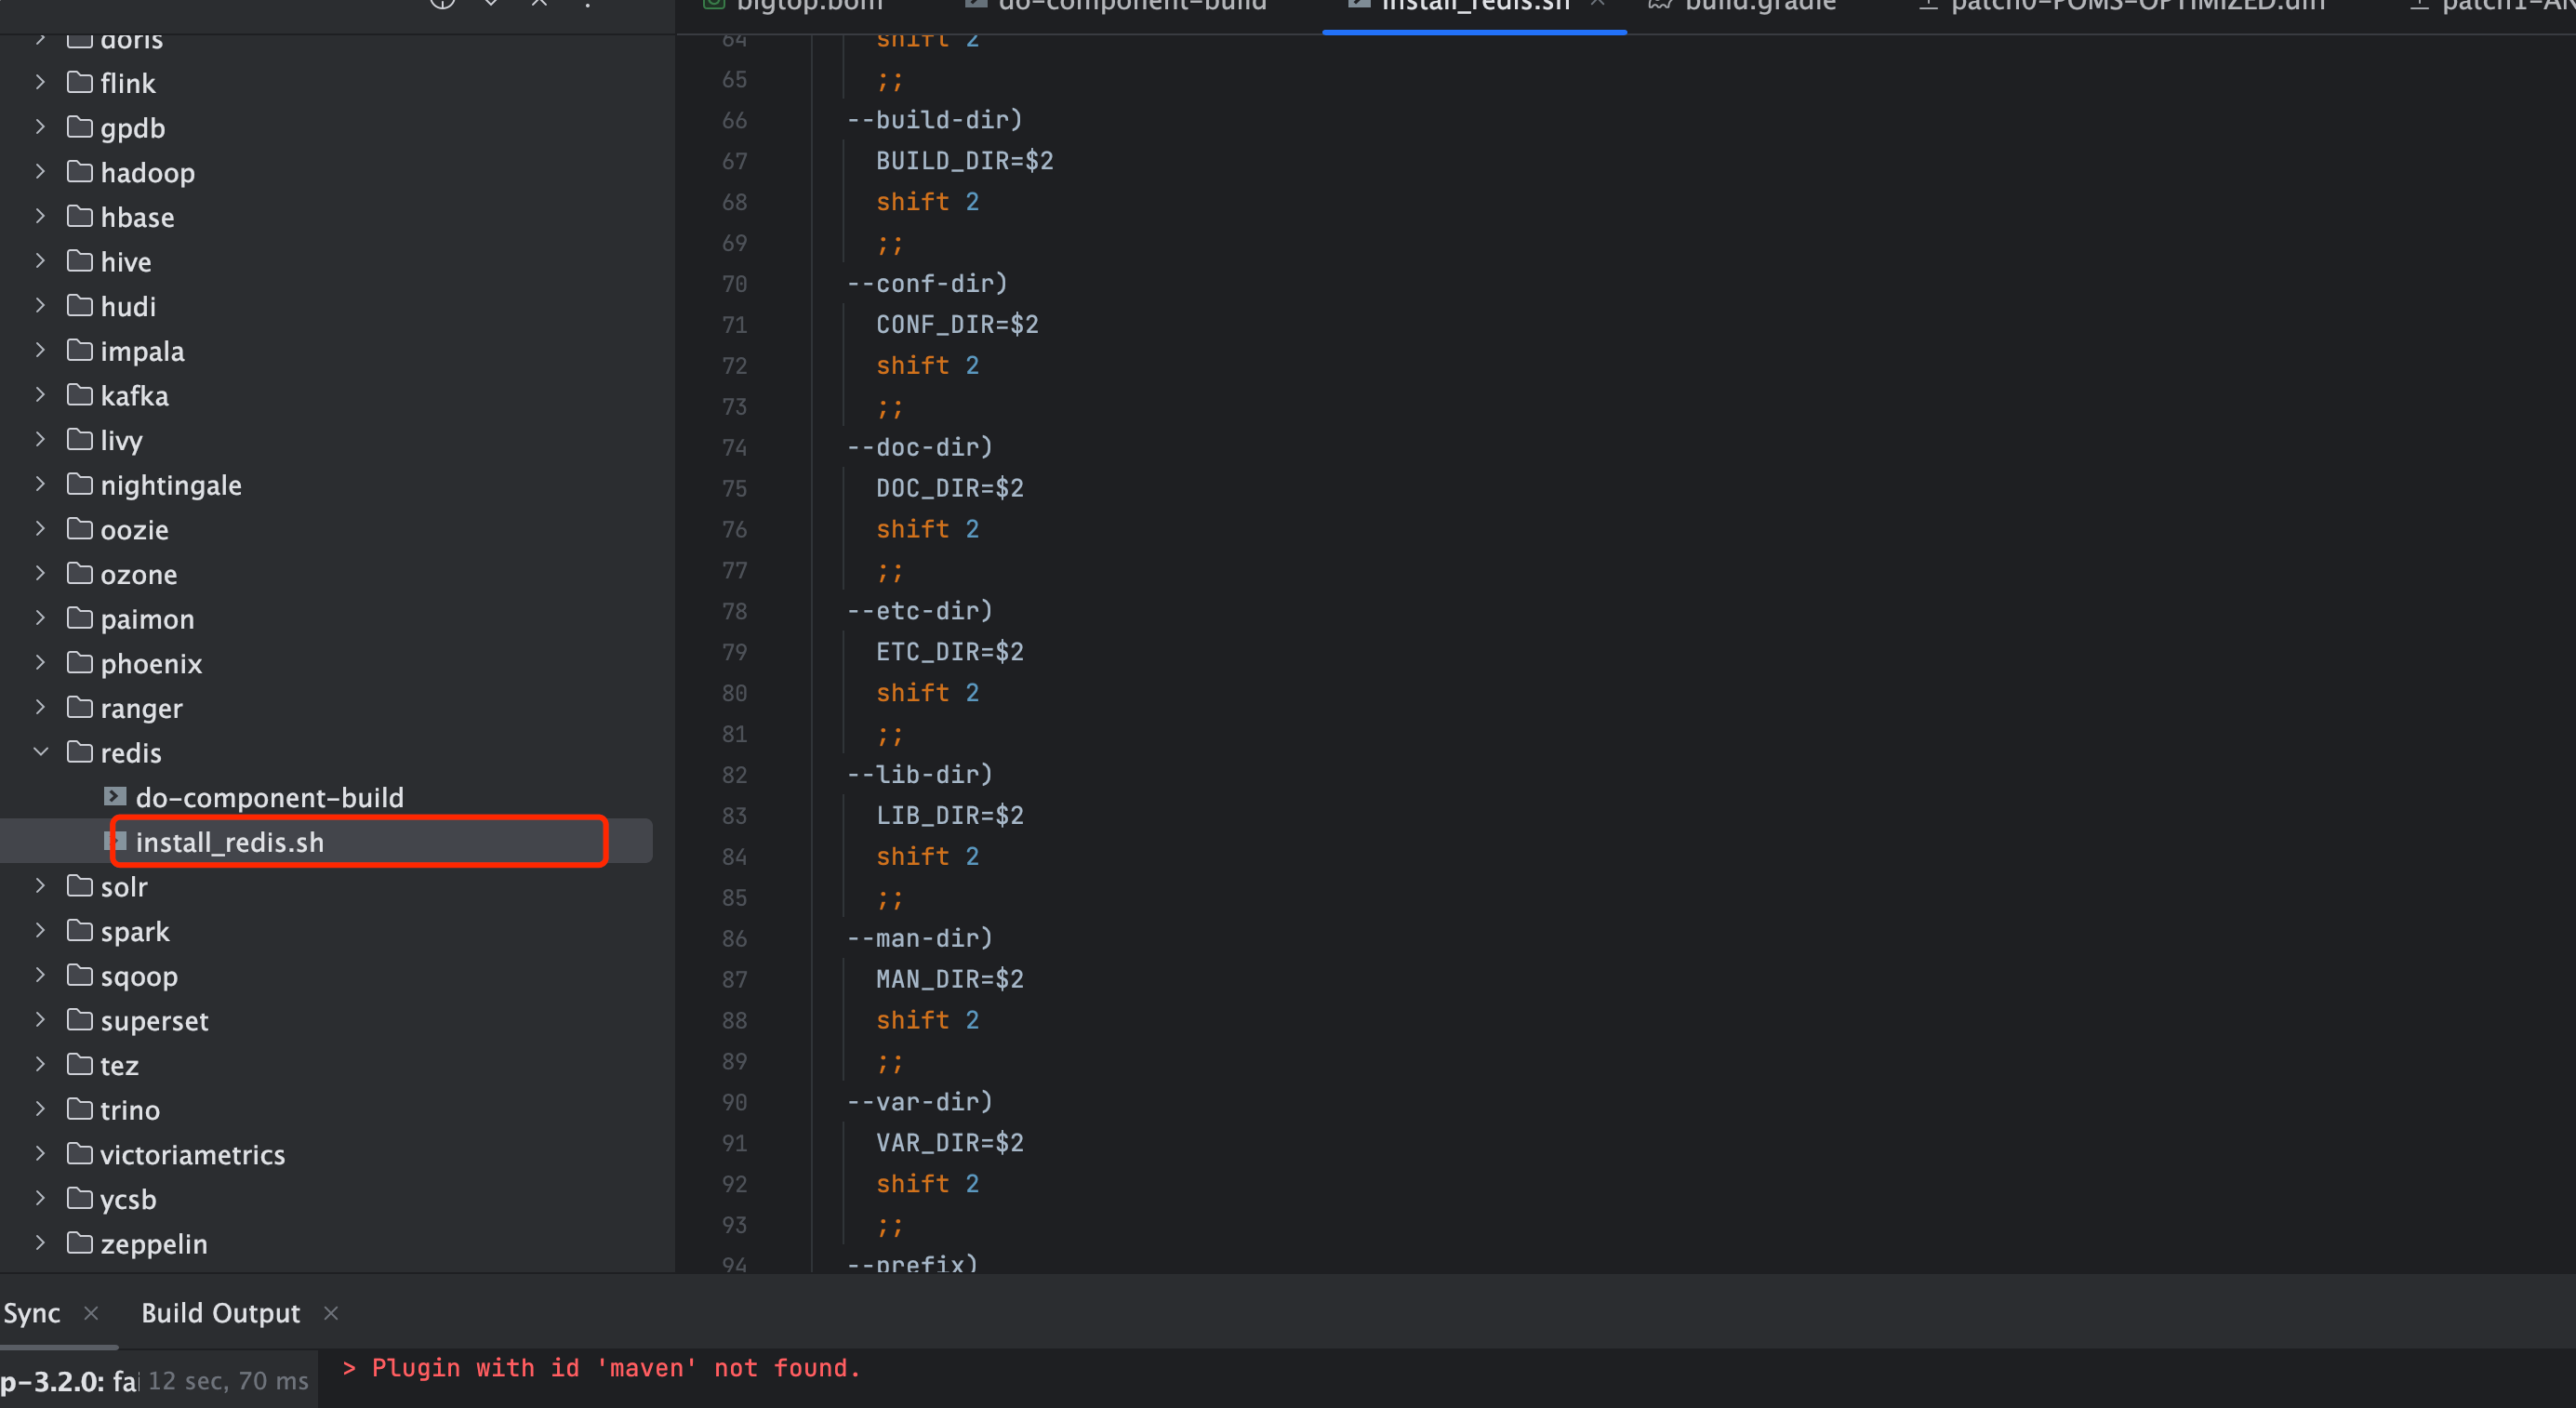Click the ycsb folder icon
Image resolution: width=2576 pixels, height=1408 pixels.
pos(80,1198)
